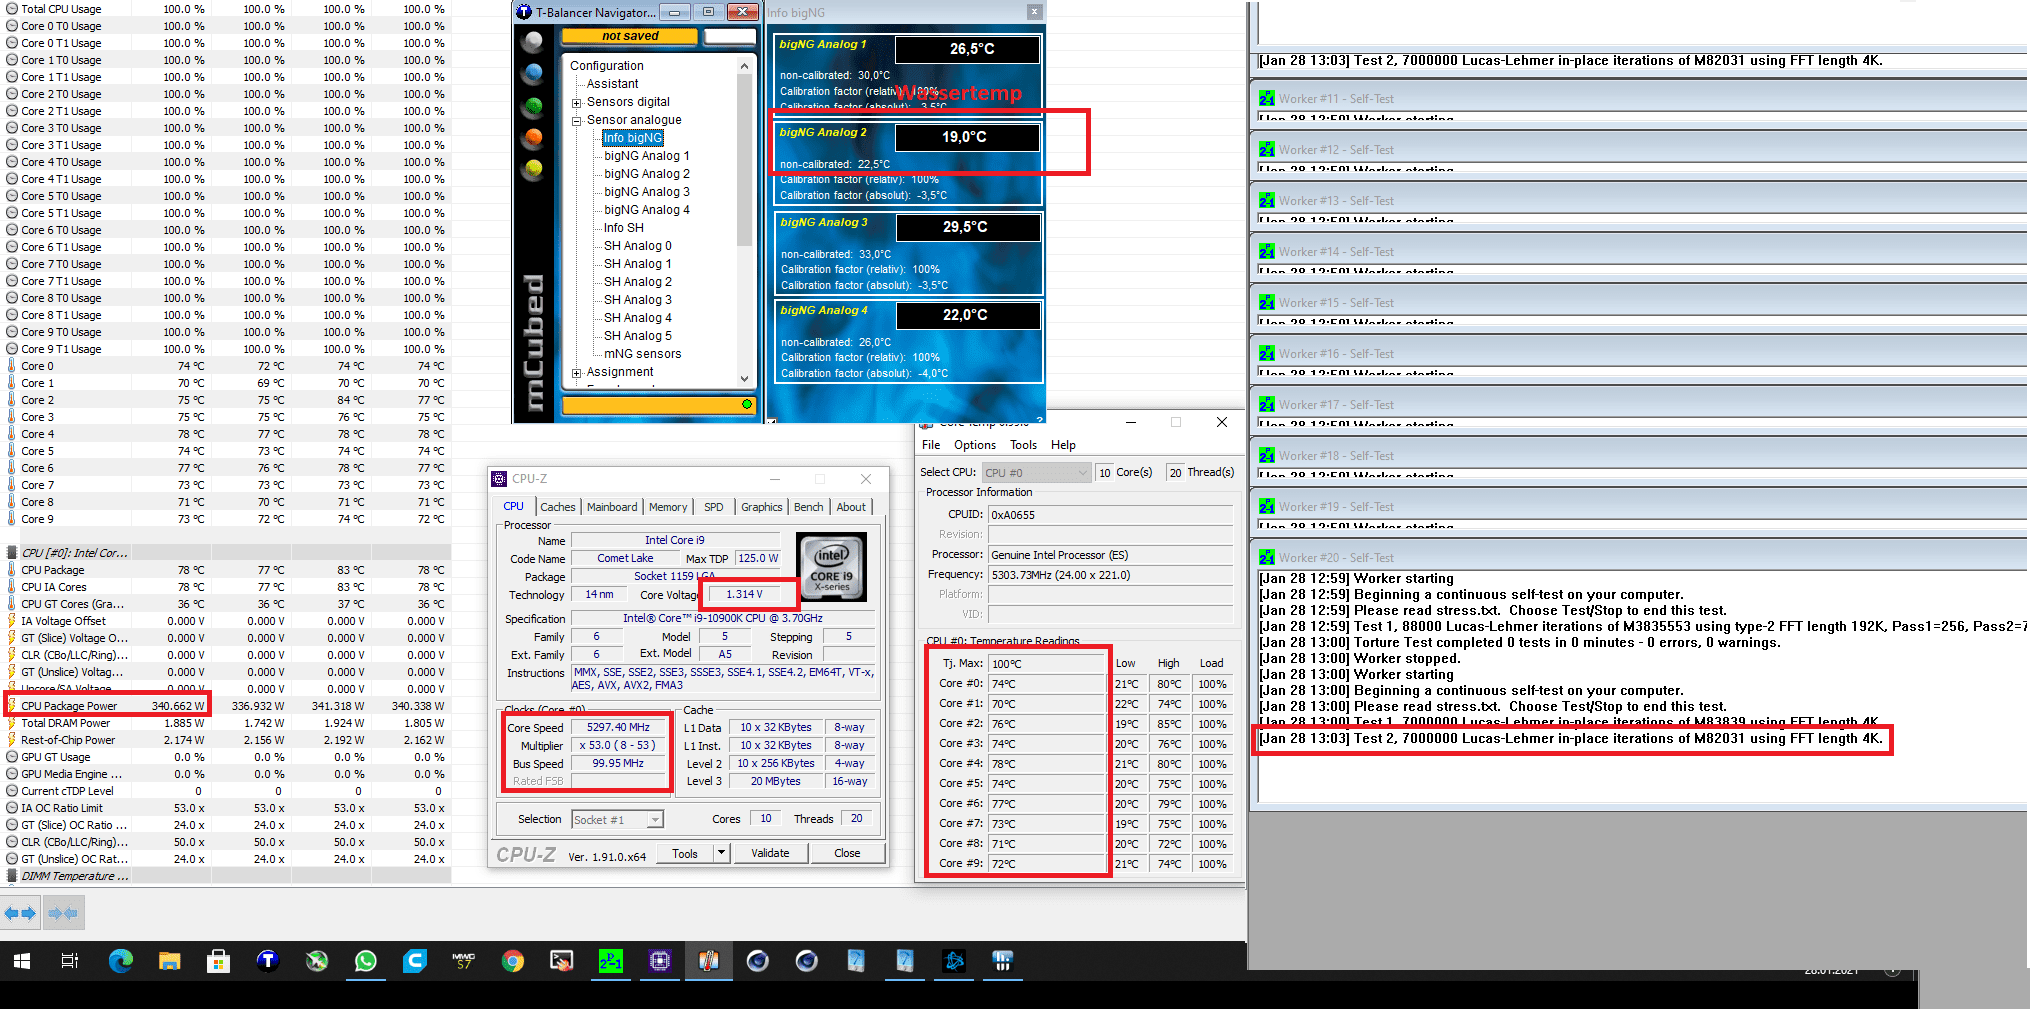
Task: Click the Intel Core i9 logo in CPU-Z
Action: coord(831,566)
